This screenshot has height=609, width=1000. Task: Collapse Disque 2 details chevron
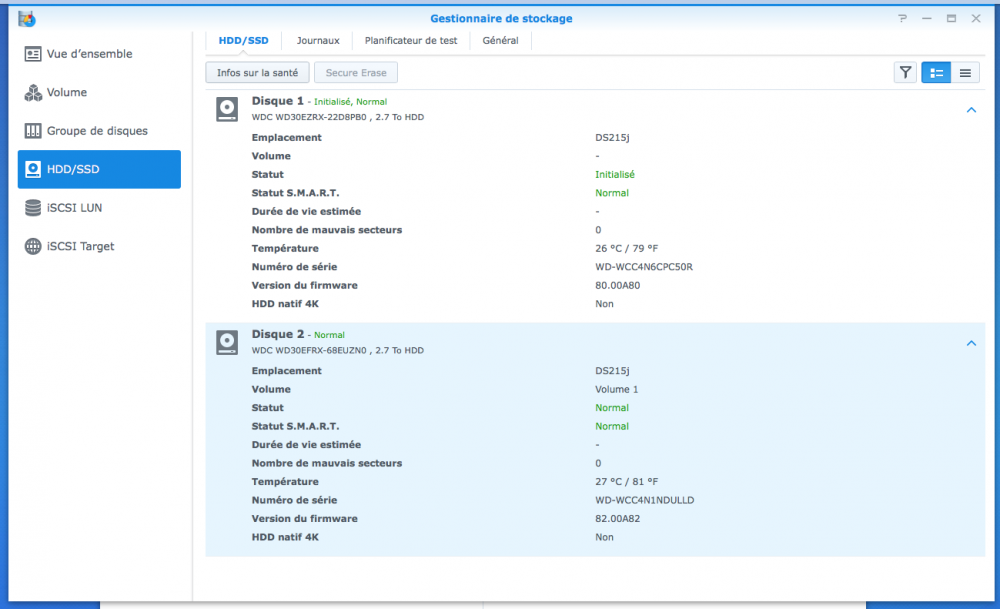point(971,343)
